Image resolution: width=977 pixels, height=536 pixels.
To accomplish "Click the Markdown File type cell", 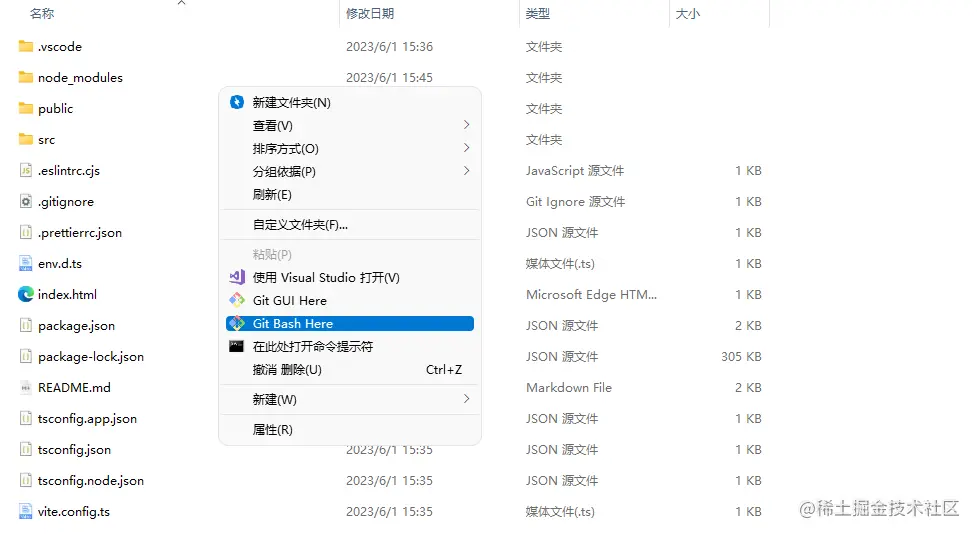I will (x=569, y=388).
